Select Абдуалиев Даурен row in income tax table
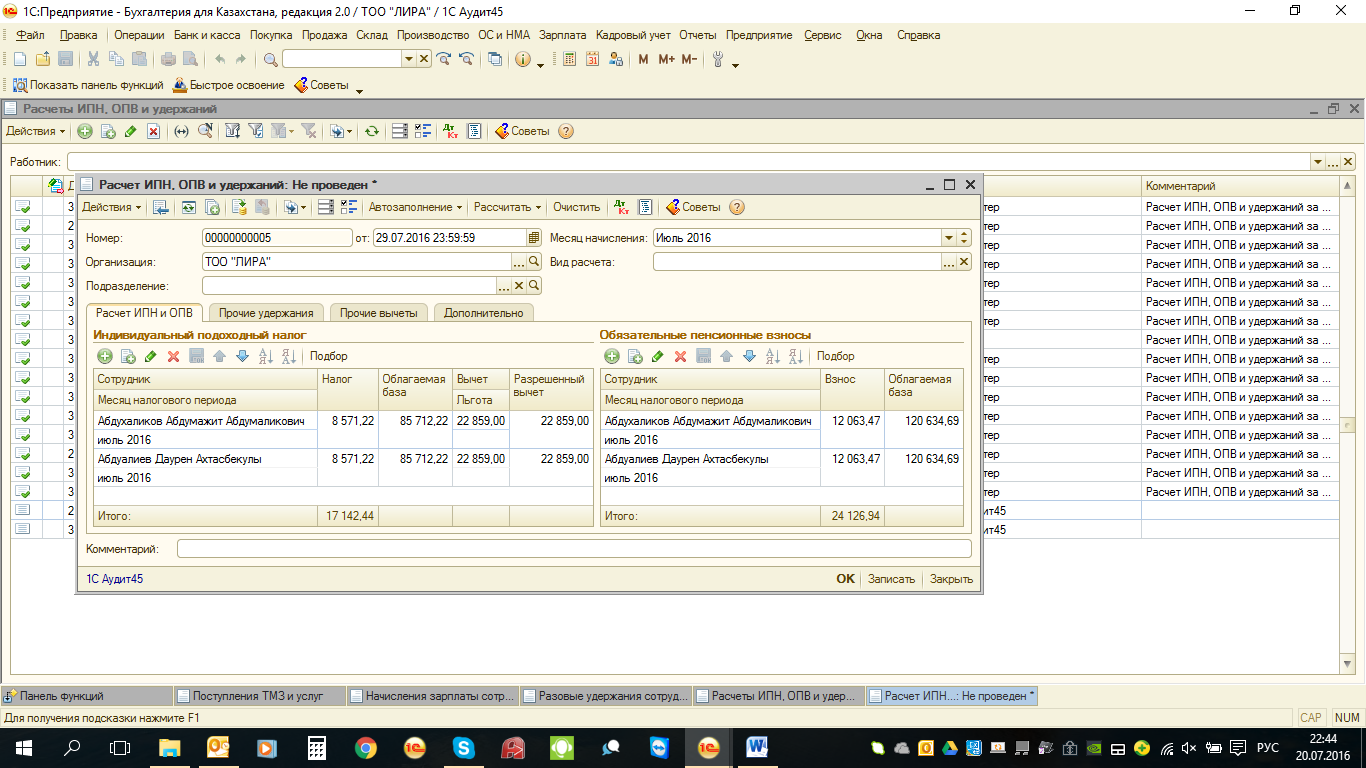Image resolution: width=1366 pixels, height=768 pixels. (344, 468)
